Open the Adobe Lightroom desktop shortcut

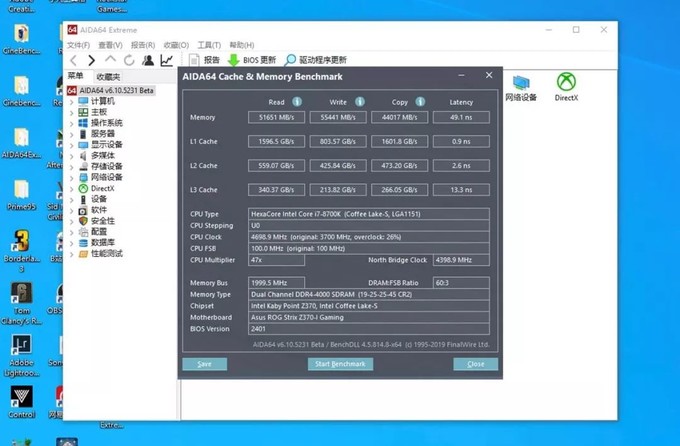21,355
